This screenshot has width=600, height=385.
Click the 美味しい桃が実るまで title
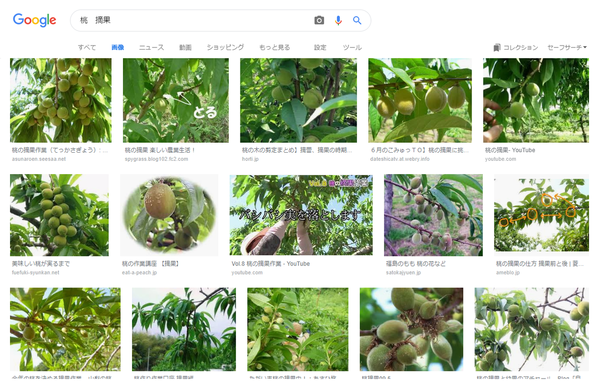41,264
